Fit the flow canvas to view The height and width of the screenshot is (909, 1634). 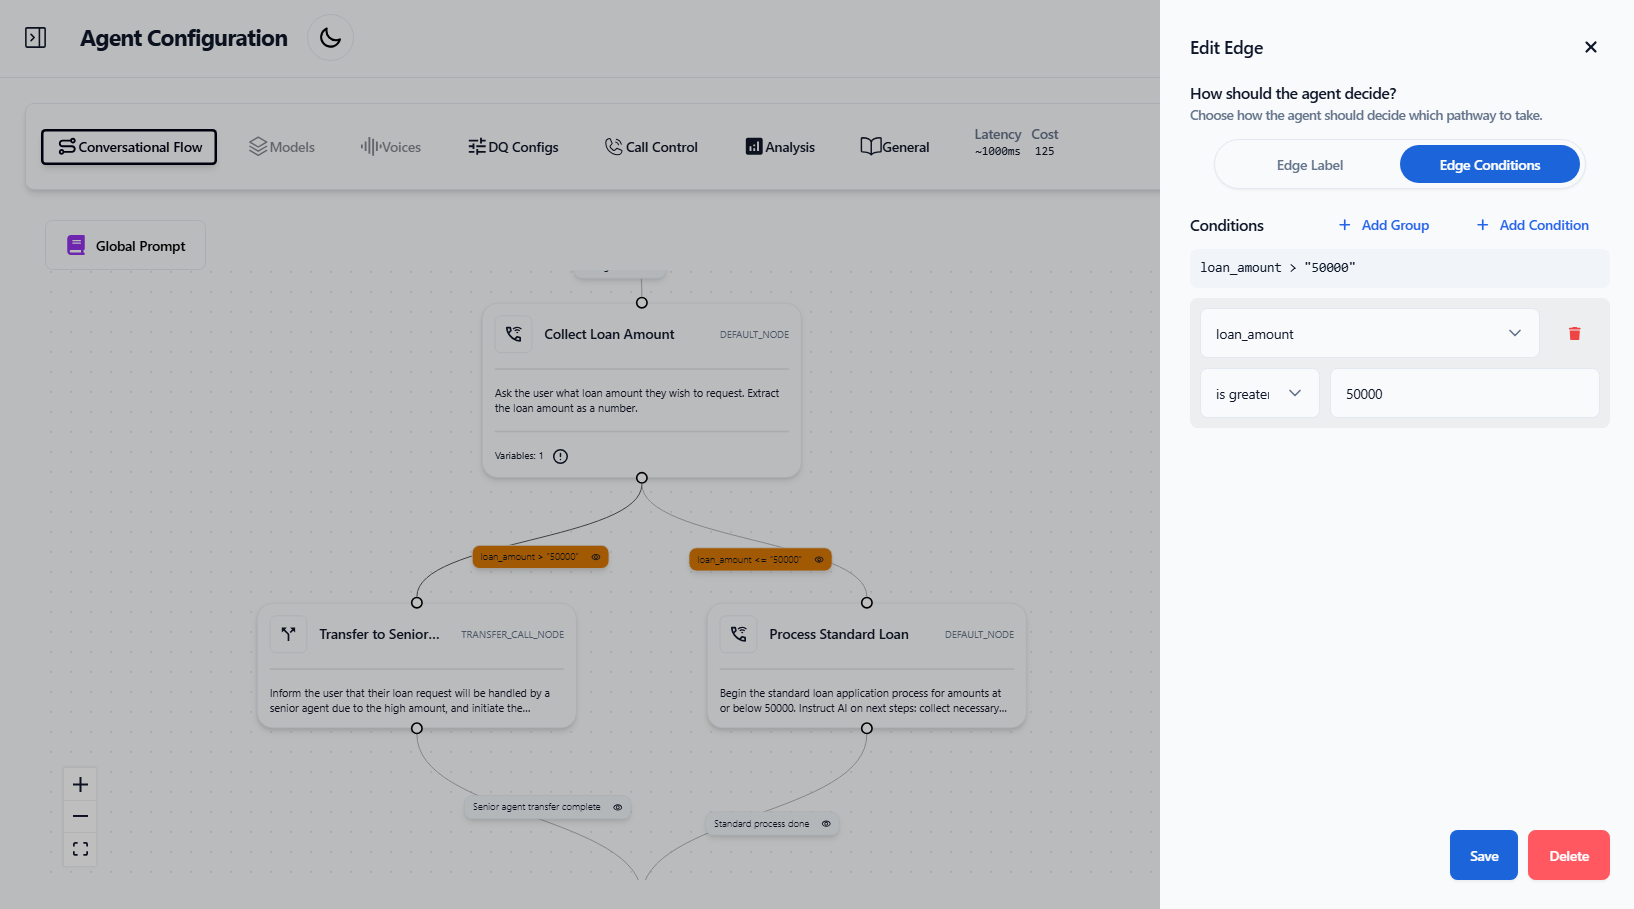81,849
